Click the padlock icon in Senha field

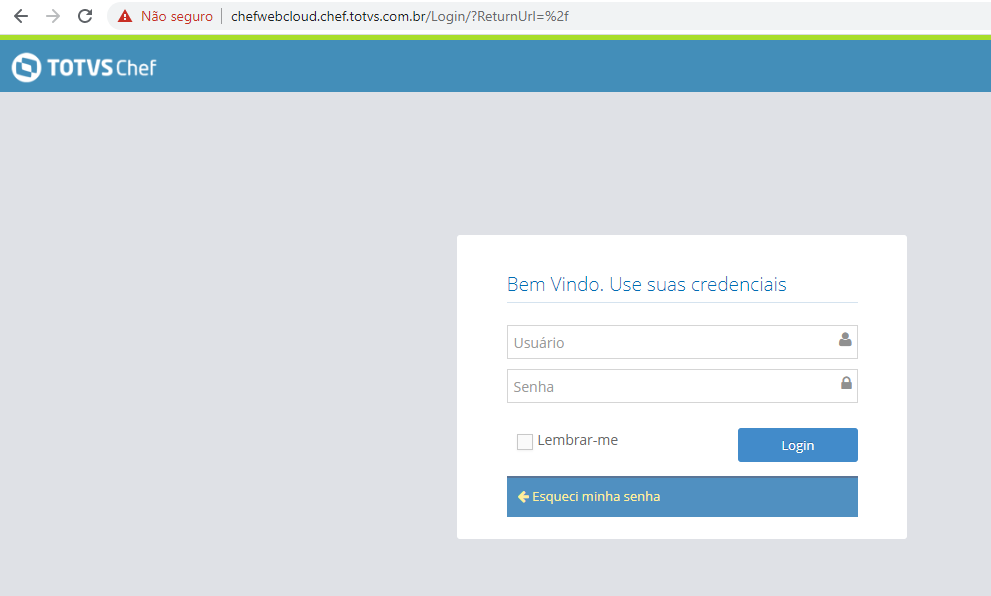(846, 383)
